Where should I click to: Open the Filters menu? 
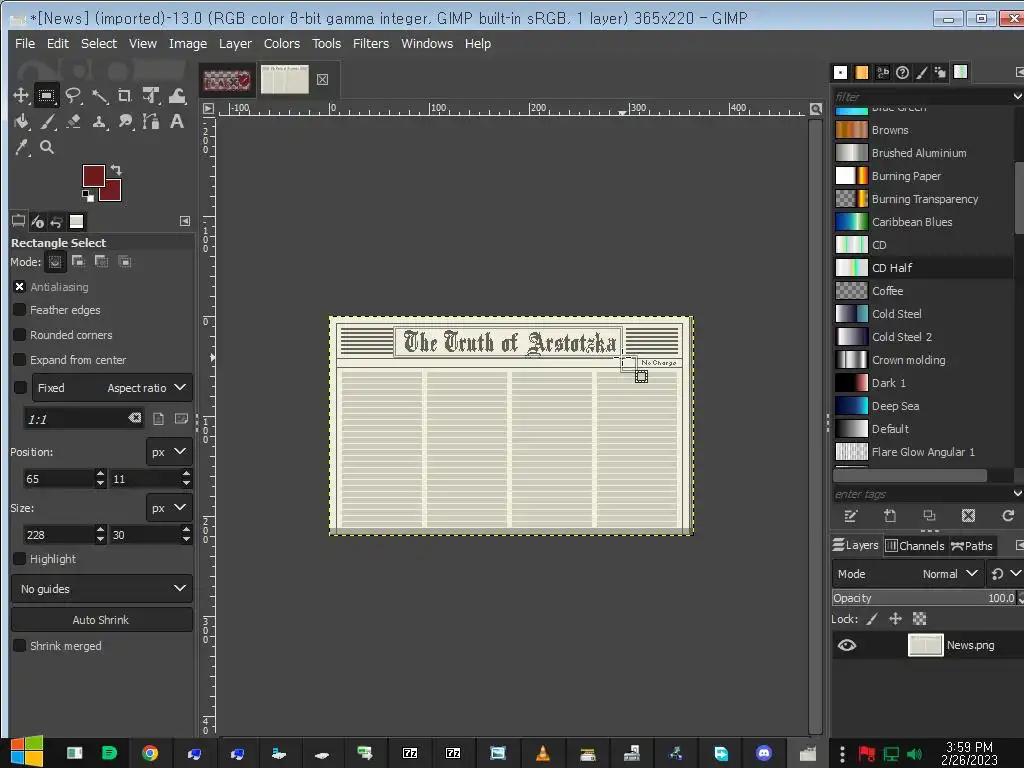[371, 44]
